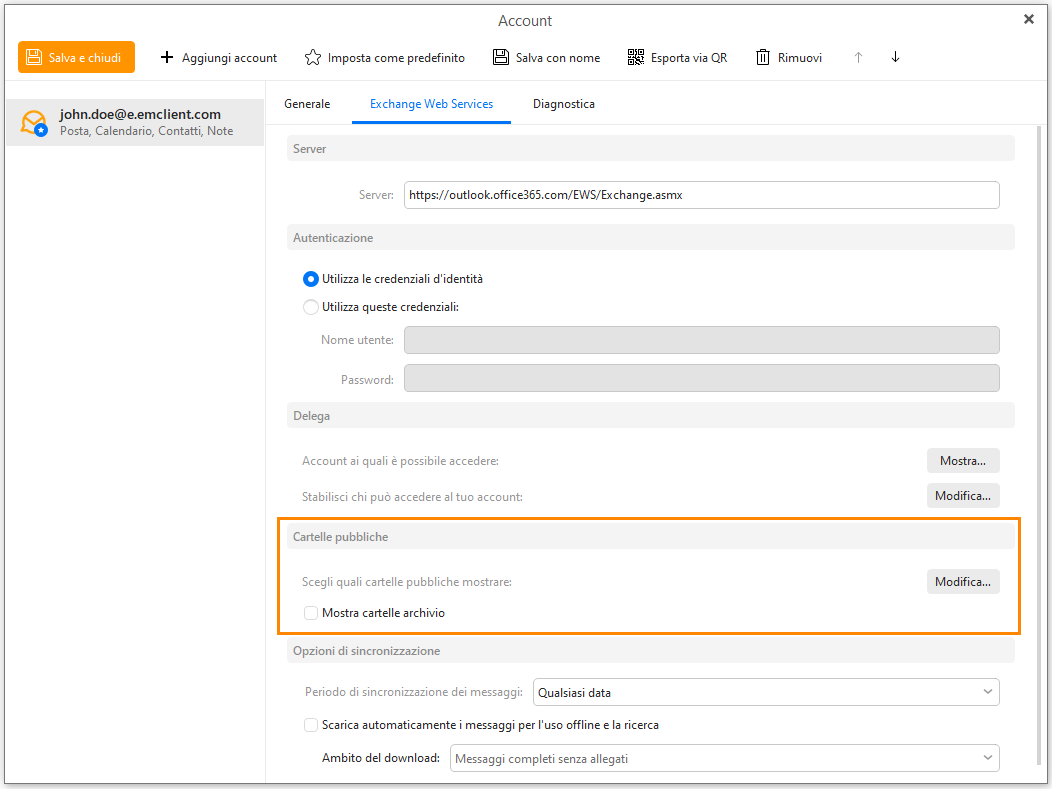Switch to the Generale tab
This screenshot has width=1052, height=789.
click(307, 104)
